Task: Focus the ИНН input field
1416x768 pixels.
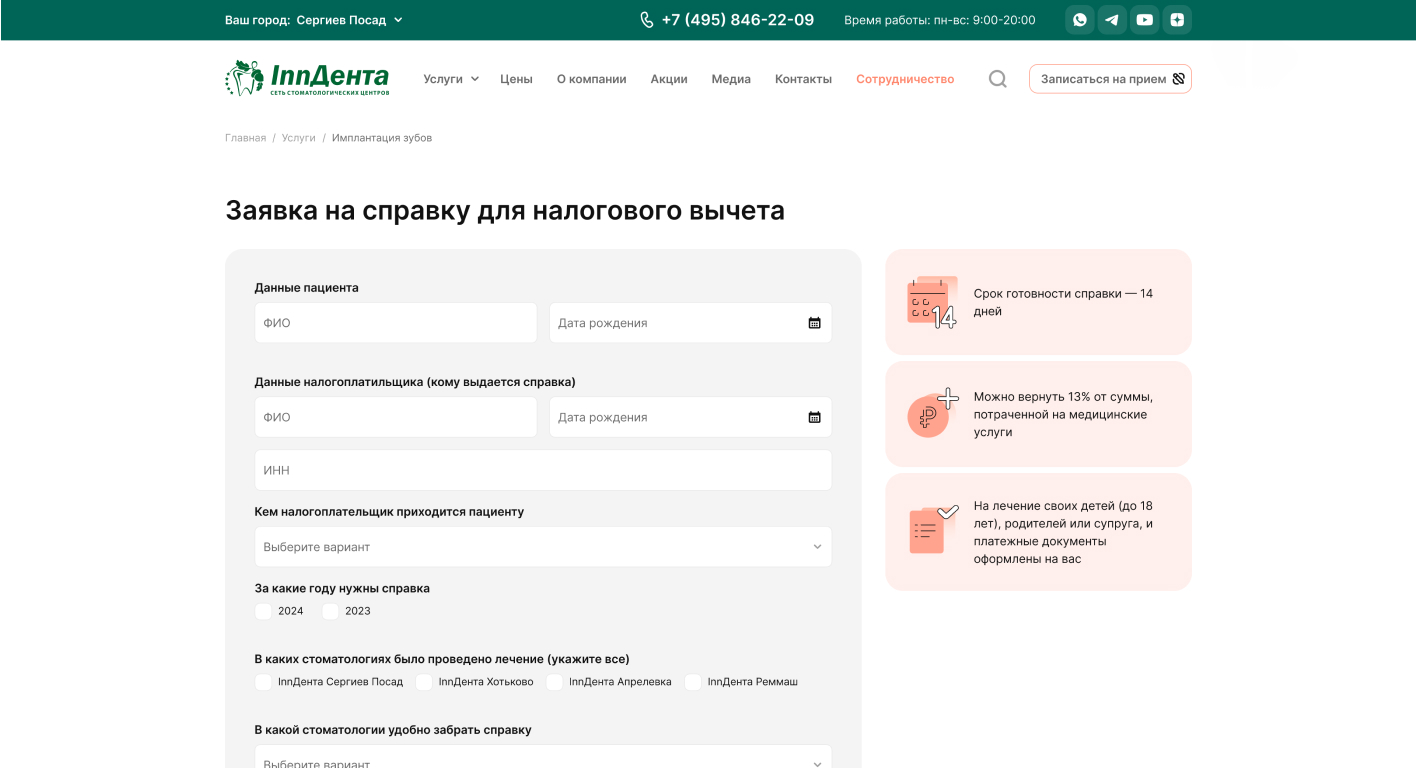Action: click(542, 470)
